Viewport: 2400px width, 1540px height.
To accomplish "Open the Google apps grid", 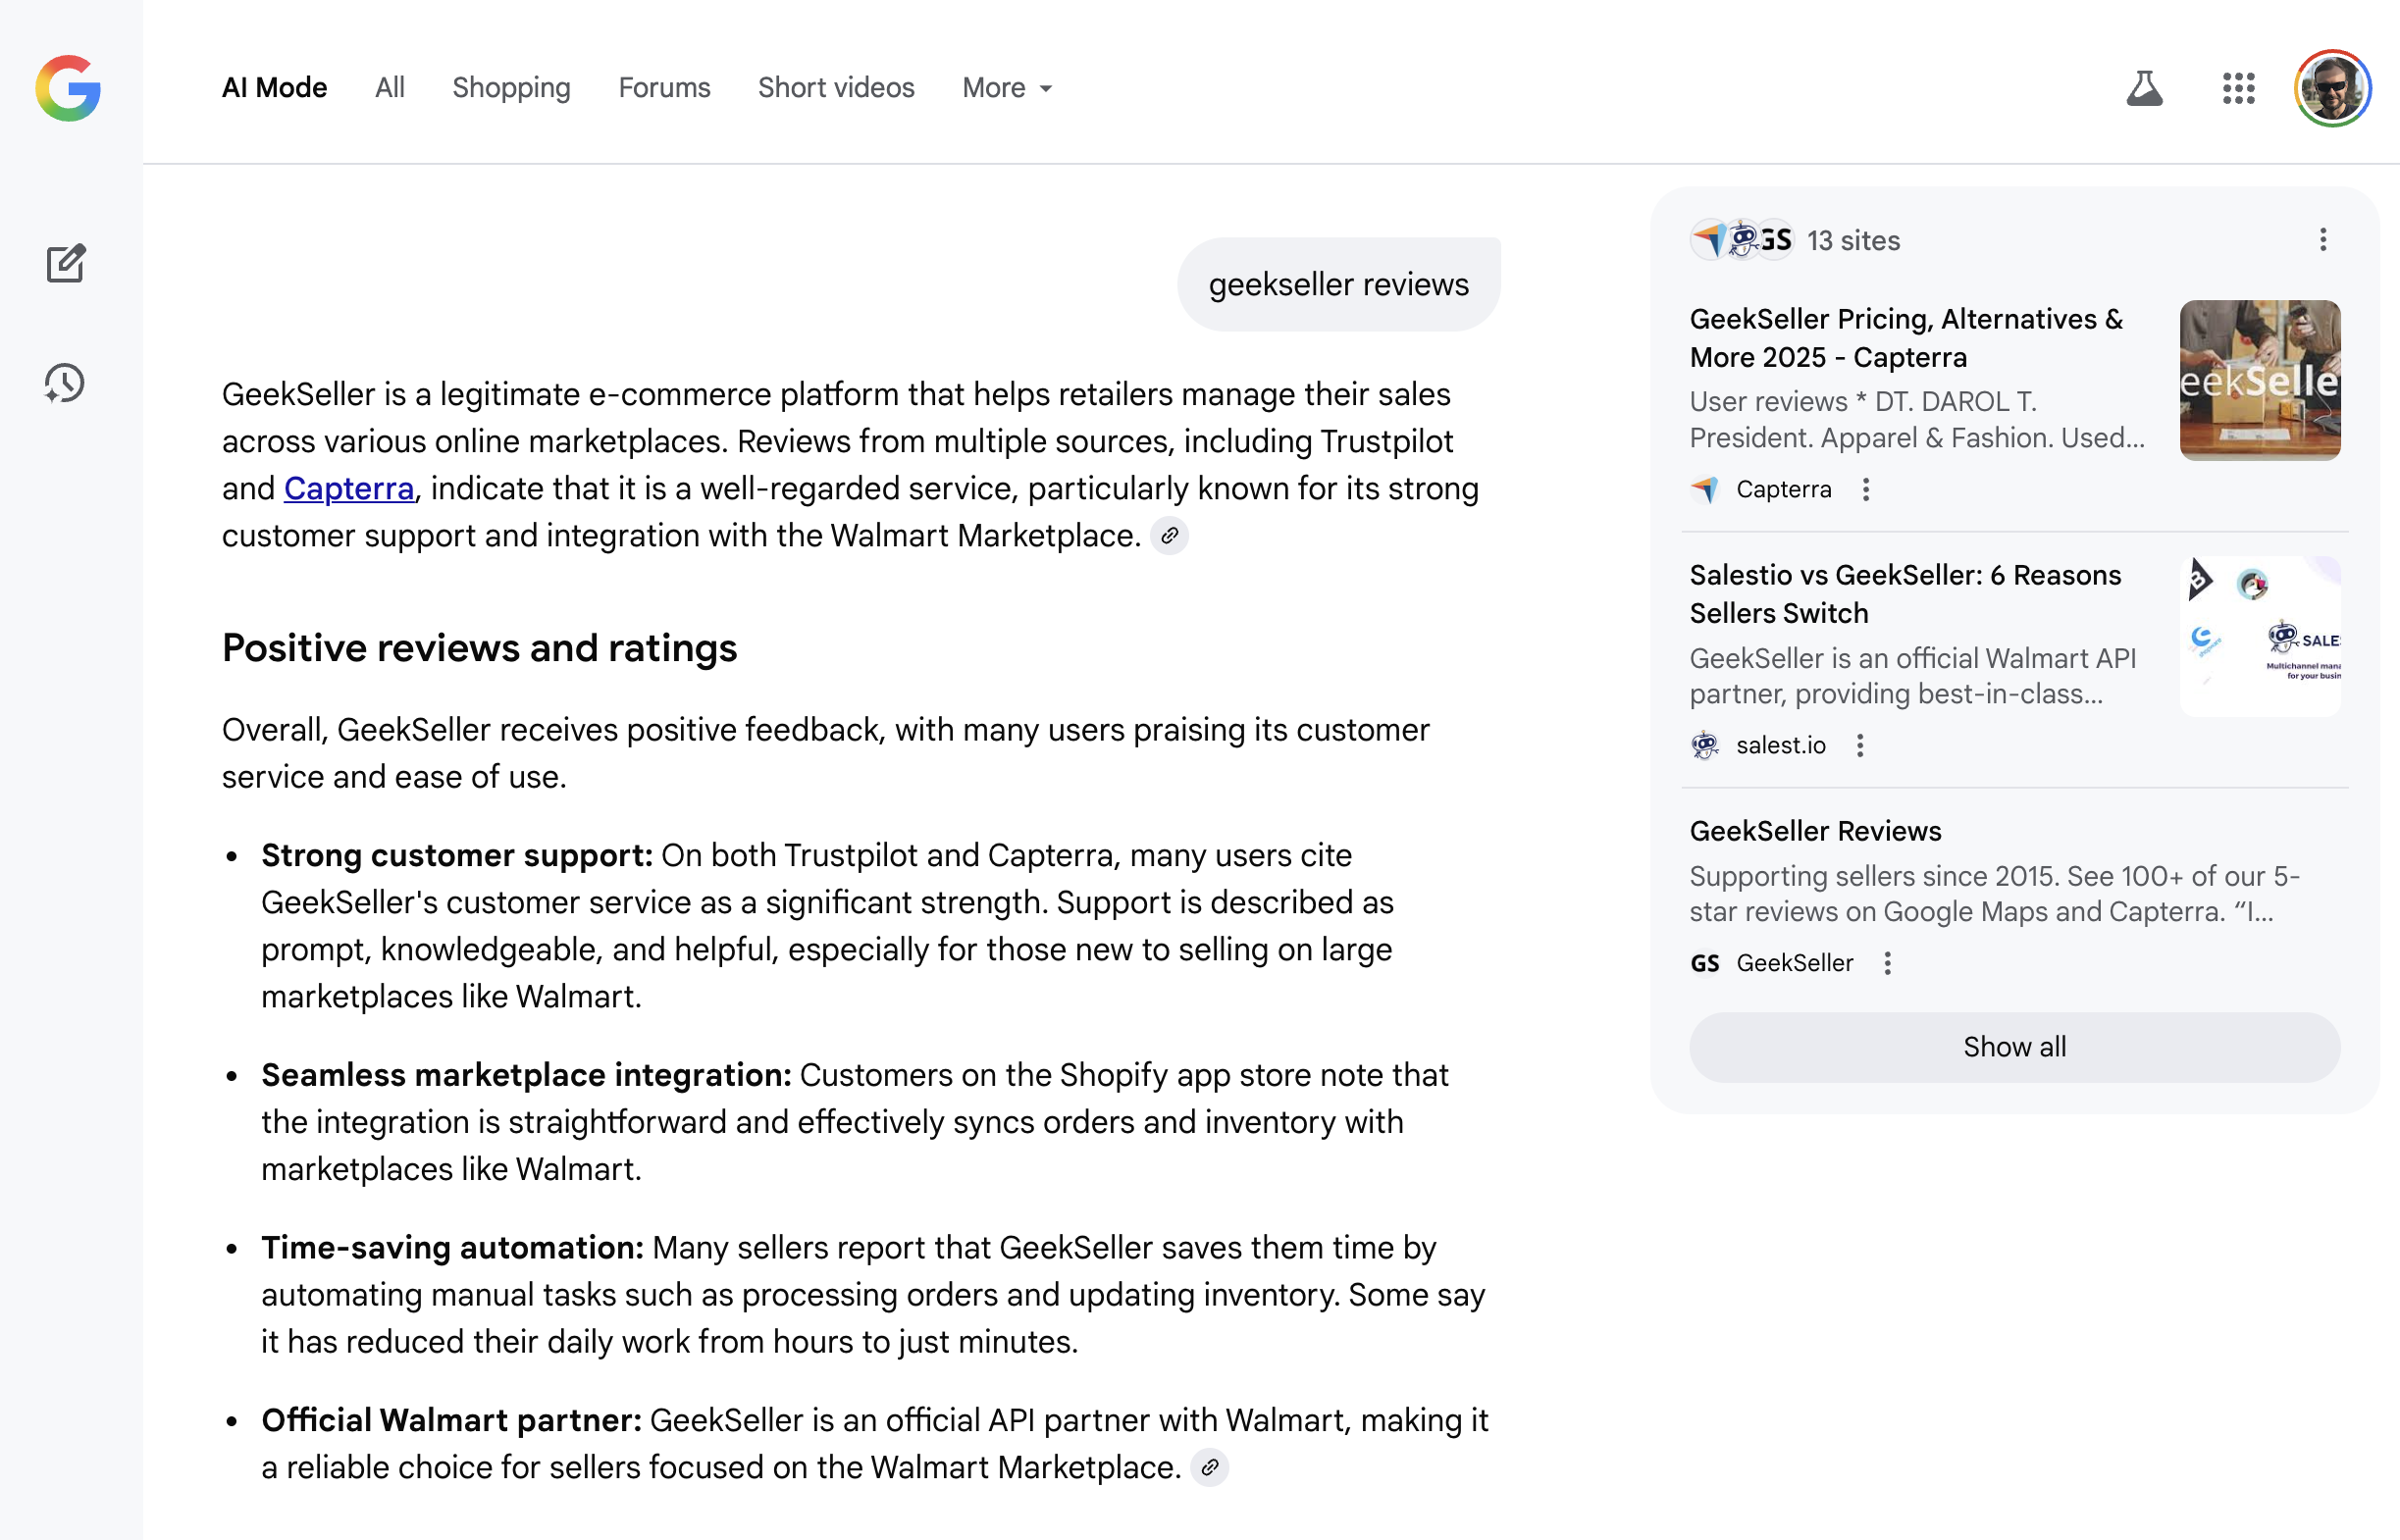I will tap(2238, 88).
